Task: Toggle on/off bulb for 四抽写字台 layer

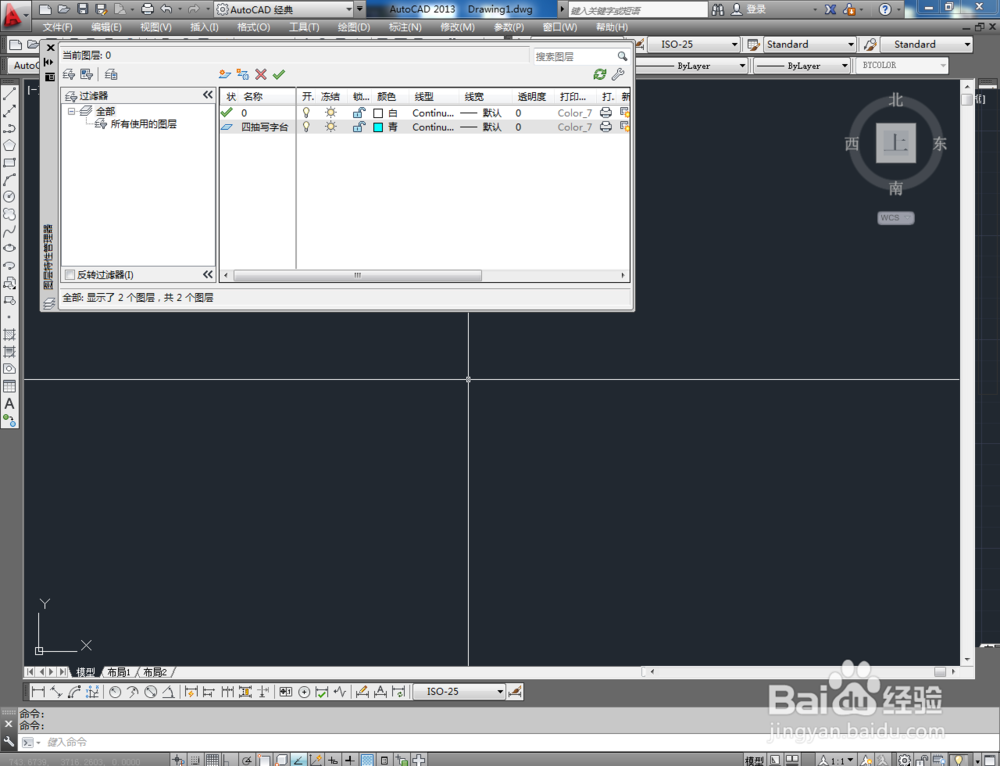Action: pyautogui.click(x=306, y=127)
